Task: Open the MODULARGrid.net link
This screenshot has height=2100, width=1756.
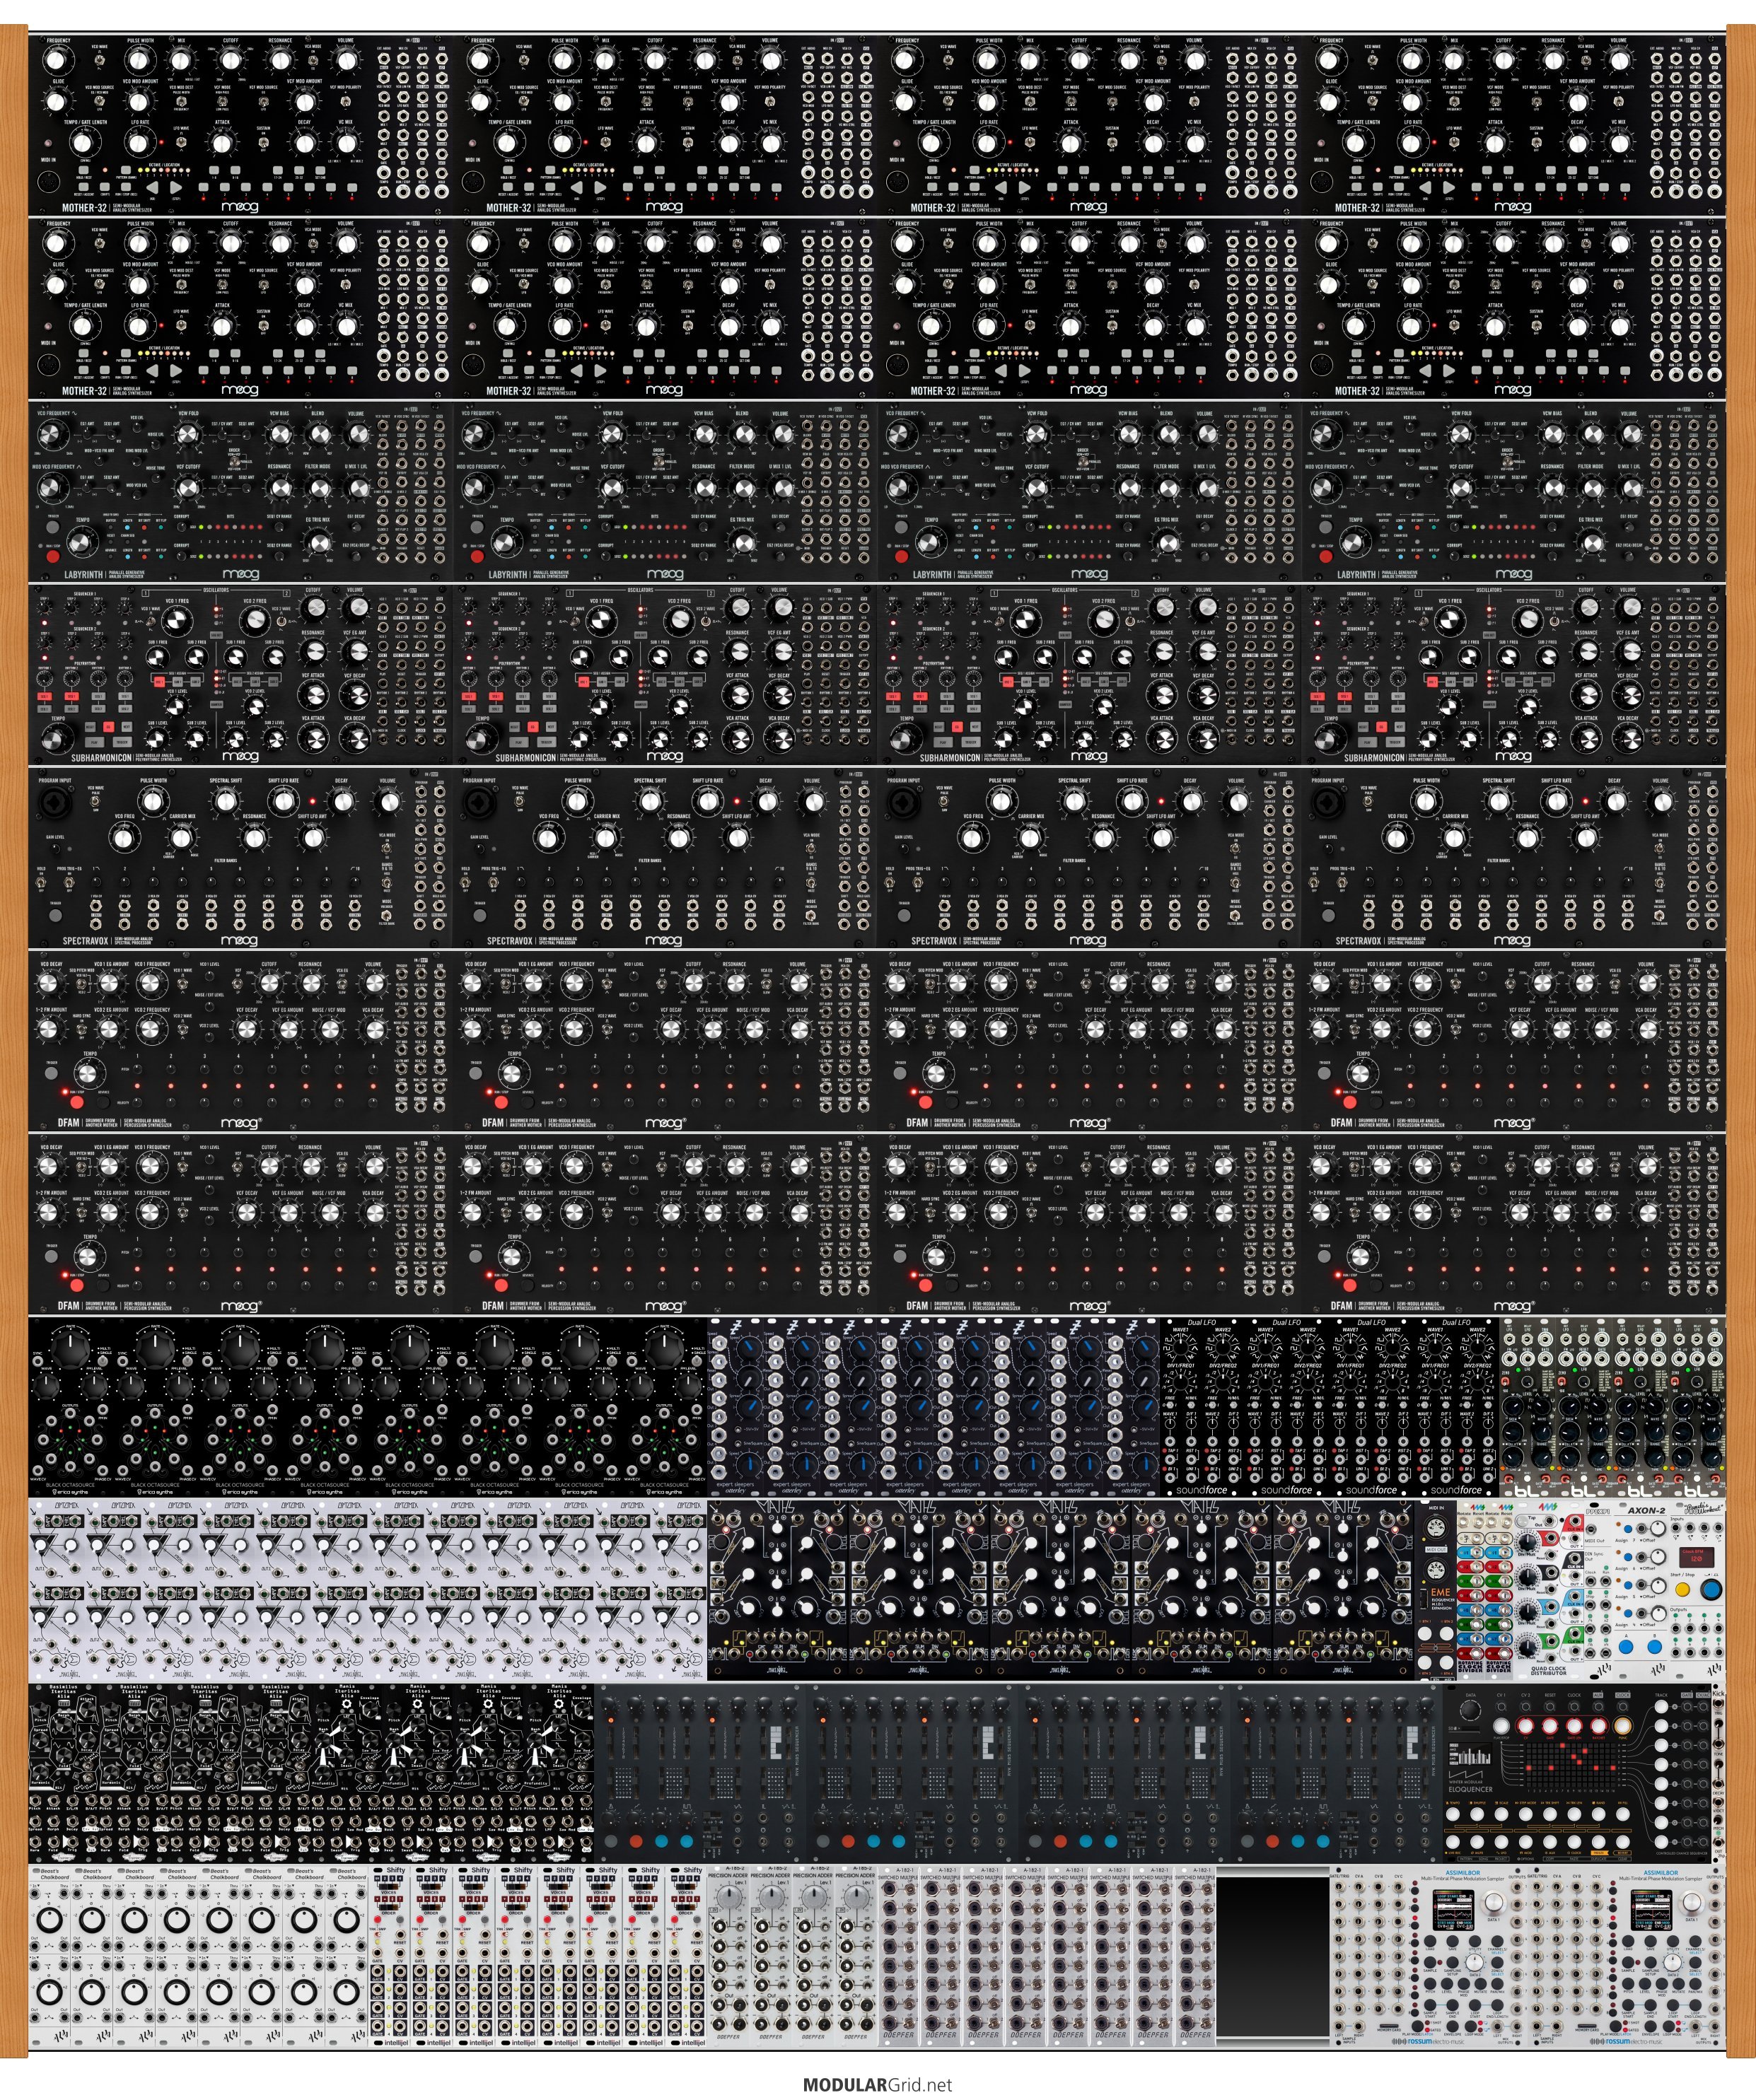Action: click(877, 2084)
